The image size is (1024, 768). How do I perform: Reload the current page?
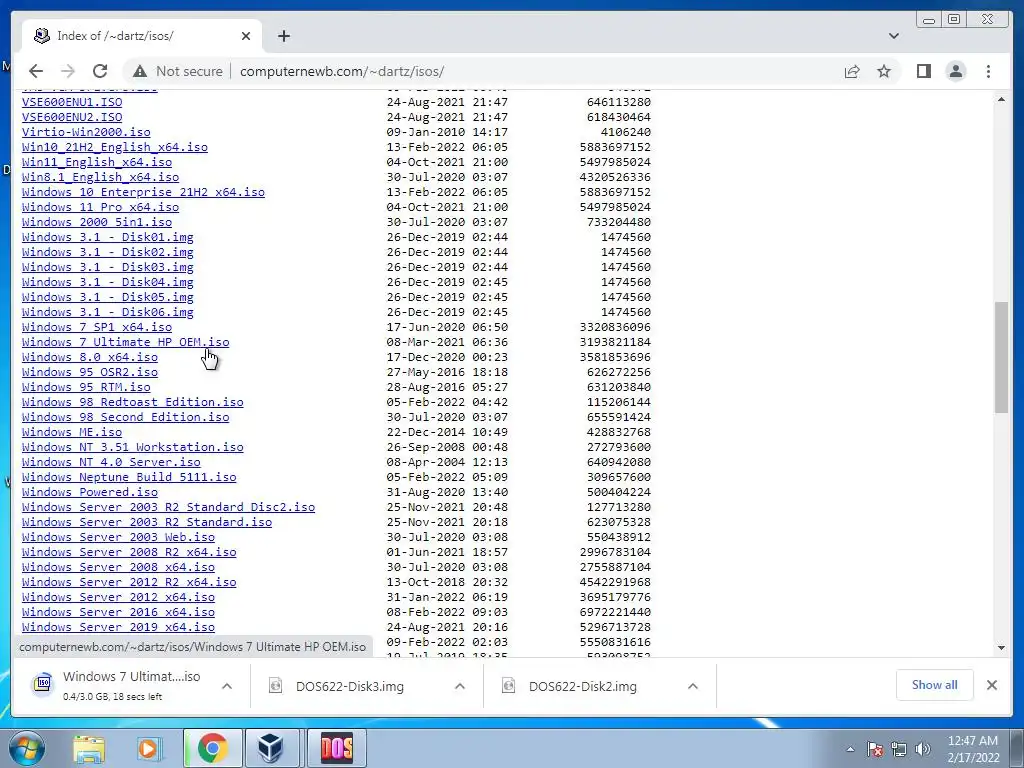click(x=100, y=71)
